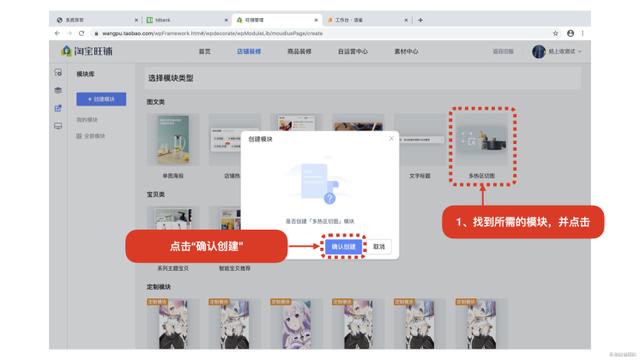Open the 商品装修 navigation tab

(299, 51)
